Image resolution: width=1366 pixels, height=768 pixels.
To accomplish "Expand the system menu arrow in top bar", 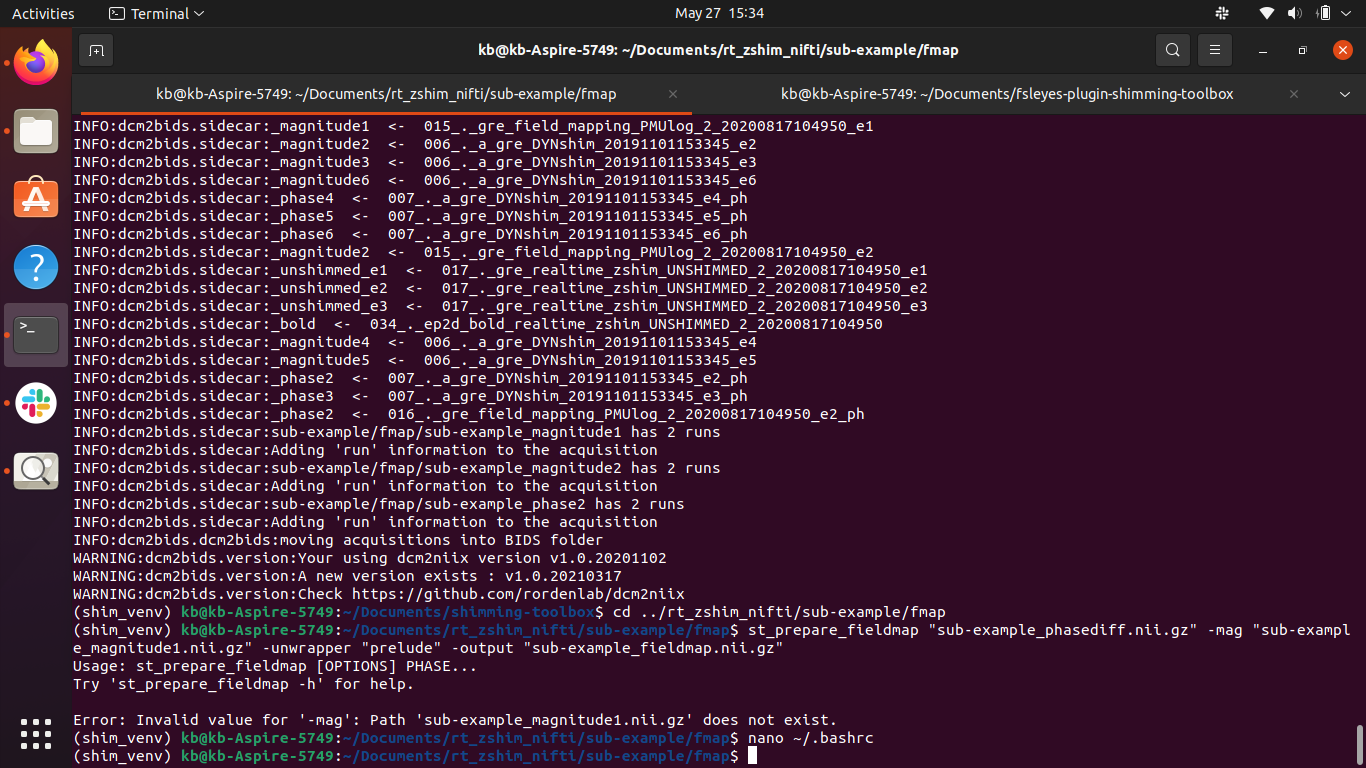I will point(1348,13).
